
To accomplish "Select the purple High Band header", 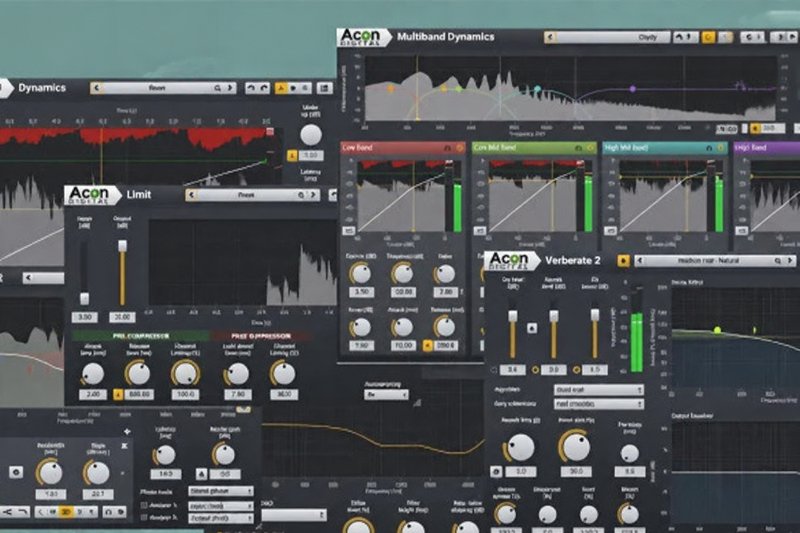I will point(766,148).
